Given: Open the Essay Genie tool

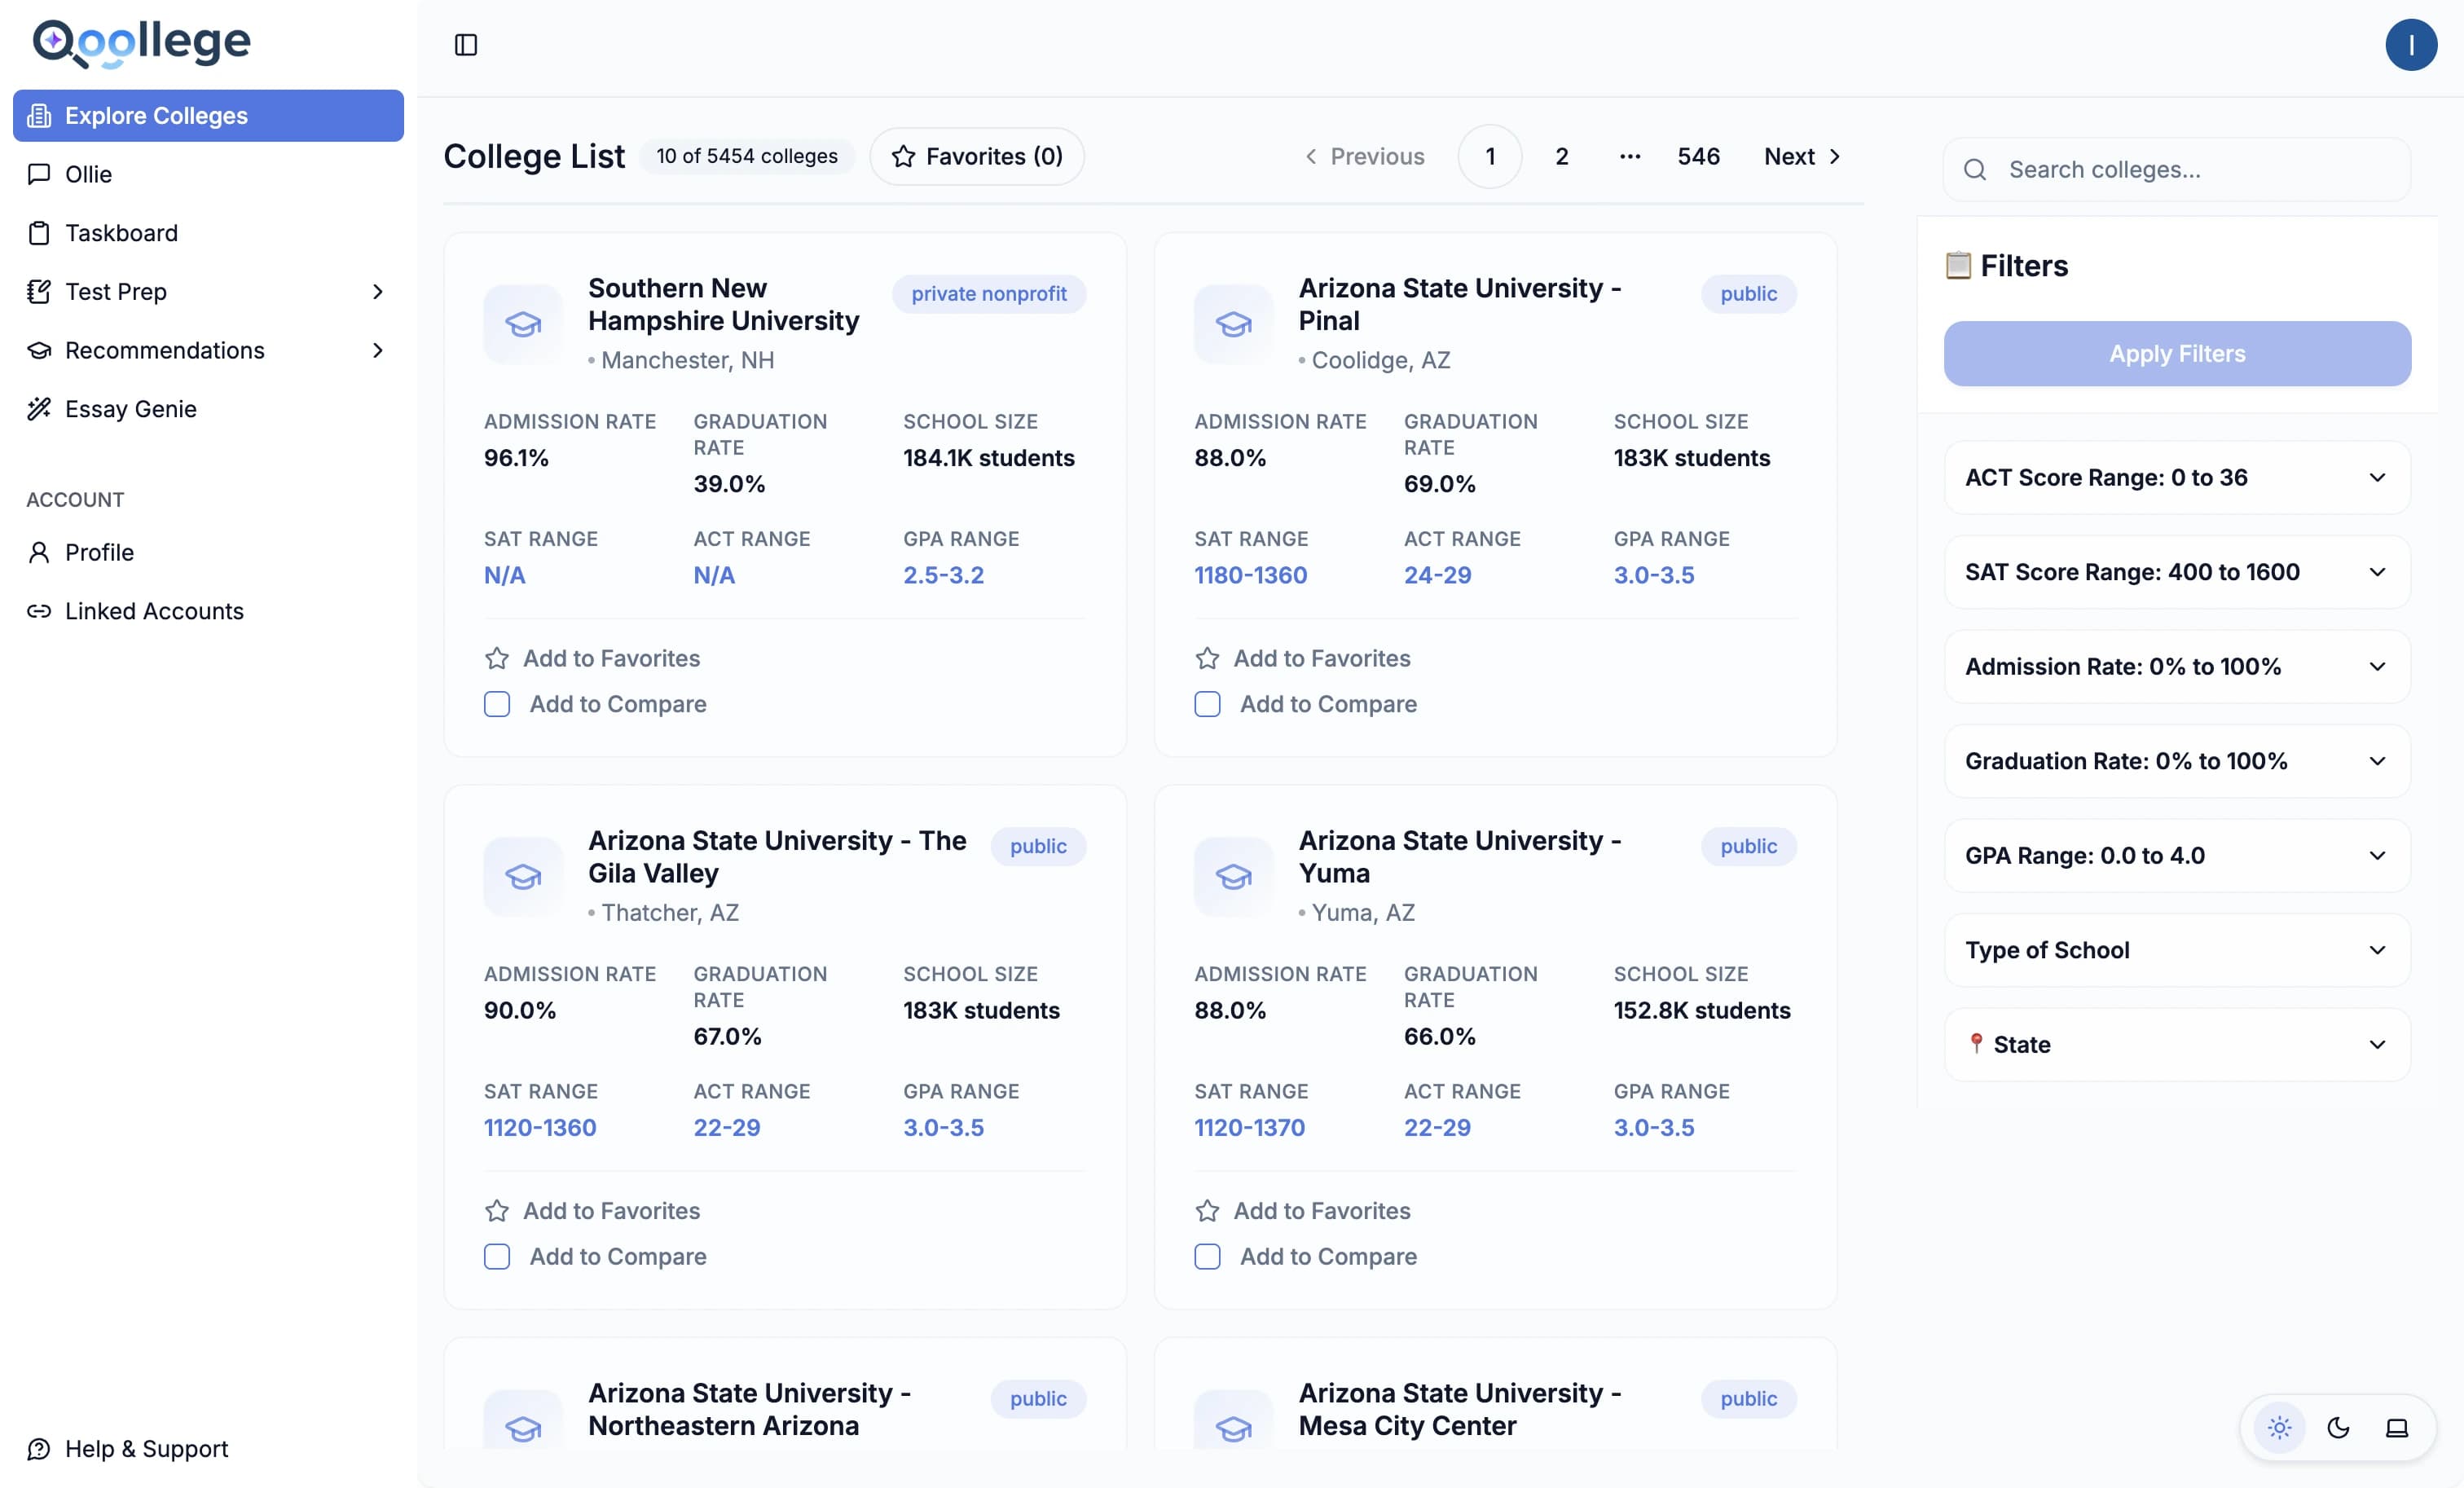Looking at the screenshot, I should click(x=130, y=408).
